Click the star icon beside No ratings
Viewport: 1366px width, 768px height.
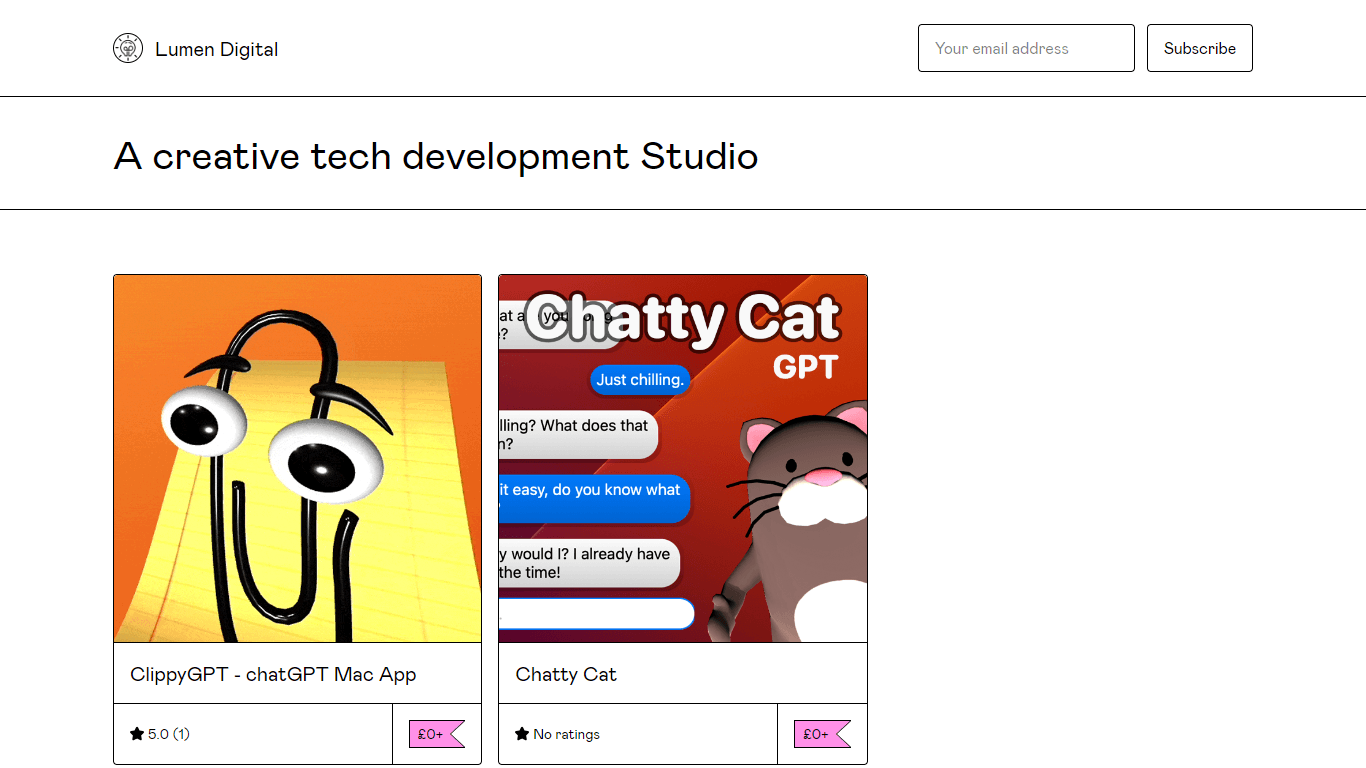pyautogui.click(x=522, y=734)
